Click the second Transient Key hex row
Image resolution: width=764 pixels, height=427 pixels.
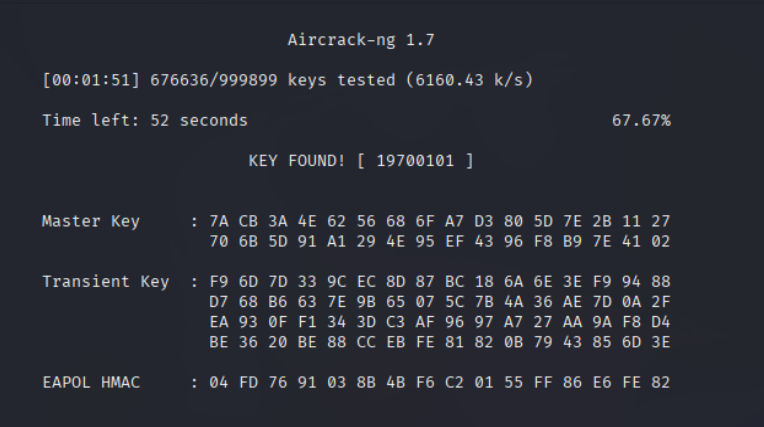[439, 302]
